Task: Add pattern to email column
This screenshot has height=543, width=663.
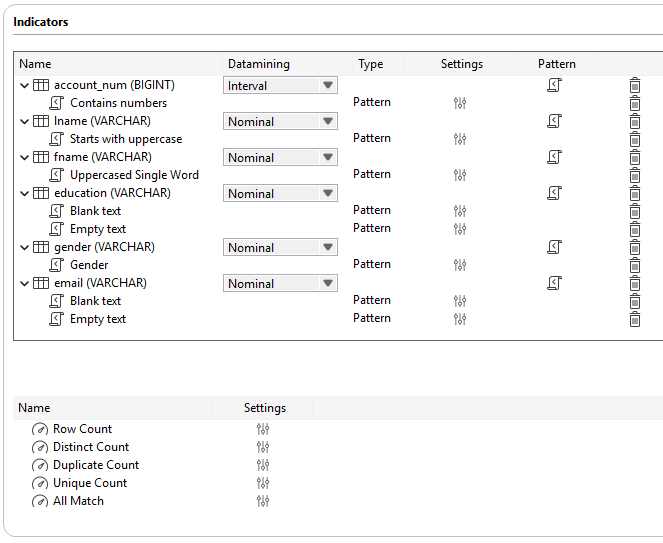Action: coord(555,284)
